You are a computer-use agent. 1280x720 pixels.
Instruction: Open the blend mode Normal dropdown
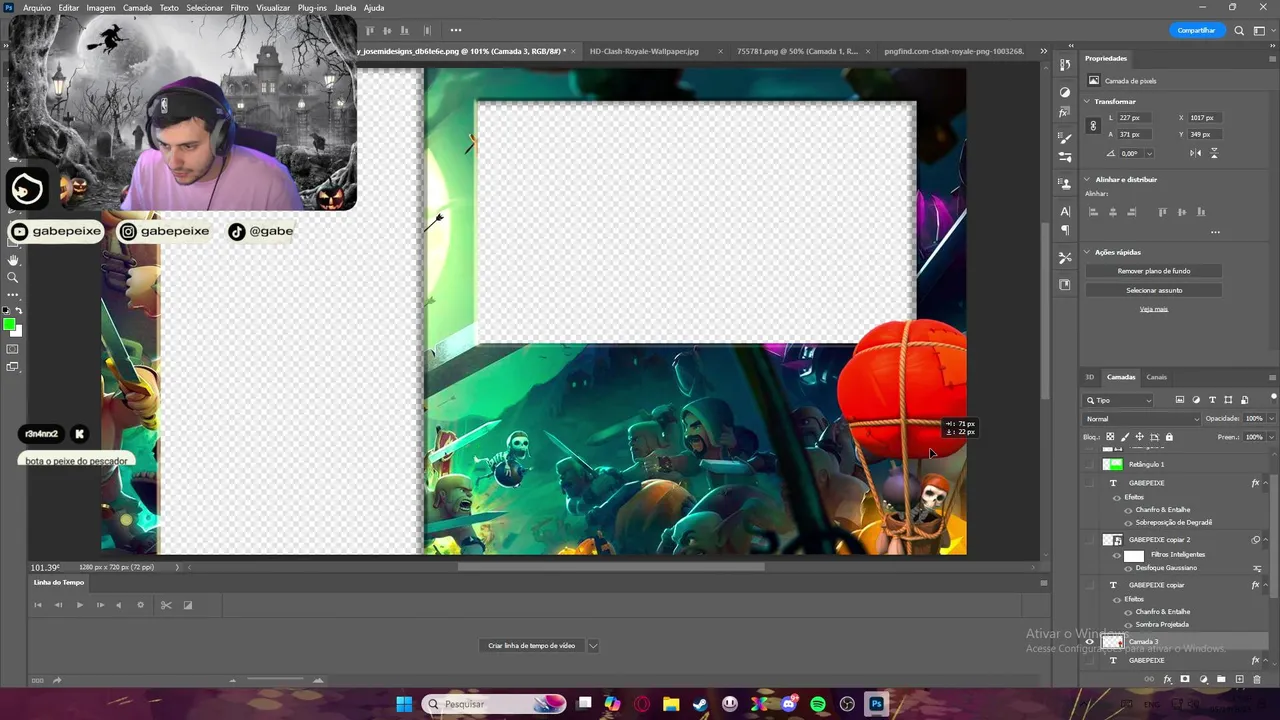click(1142, 419)
